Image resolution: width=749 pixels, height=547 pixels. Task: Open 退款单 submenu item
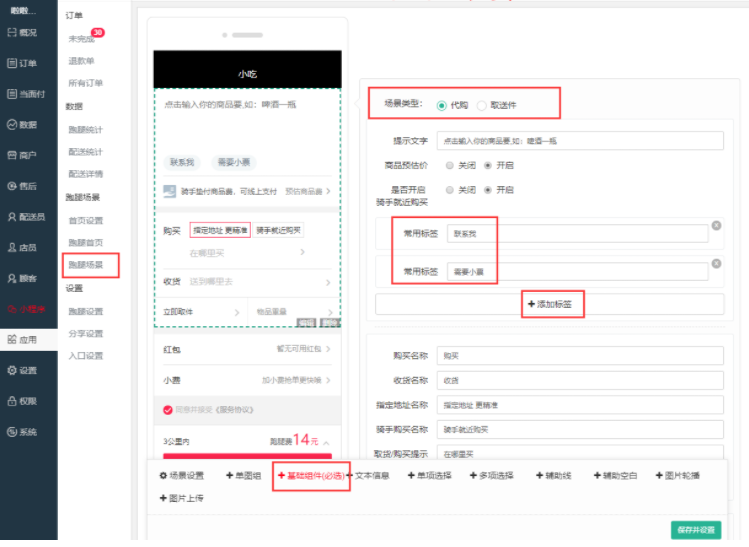click(81, 61)
